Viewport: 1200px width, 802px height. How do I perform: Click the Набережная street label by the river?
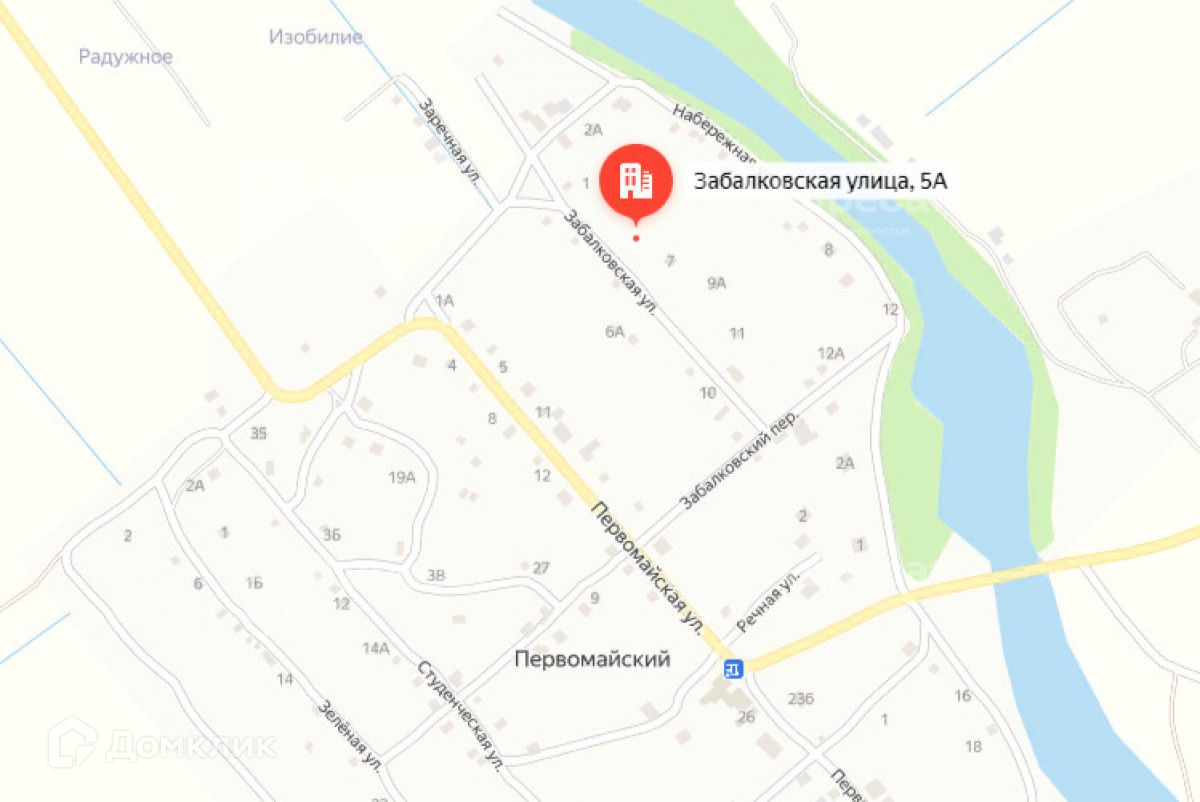(x=712, y=133)
